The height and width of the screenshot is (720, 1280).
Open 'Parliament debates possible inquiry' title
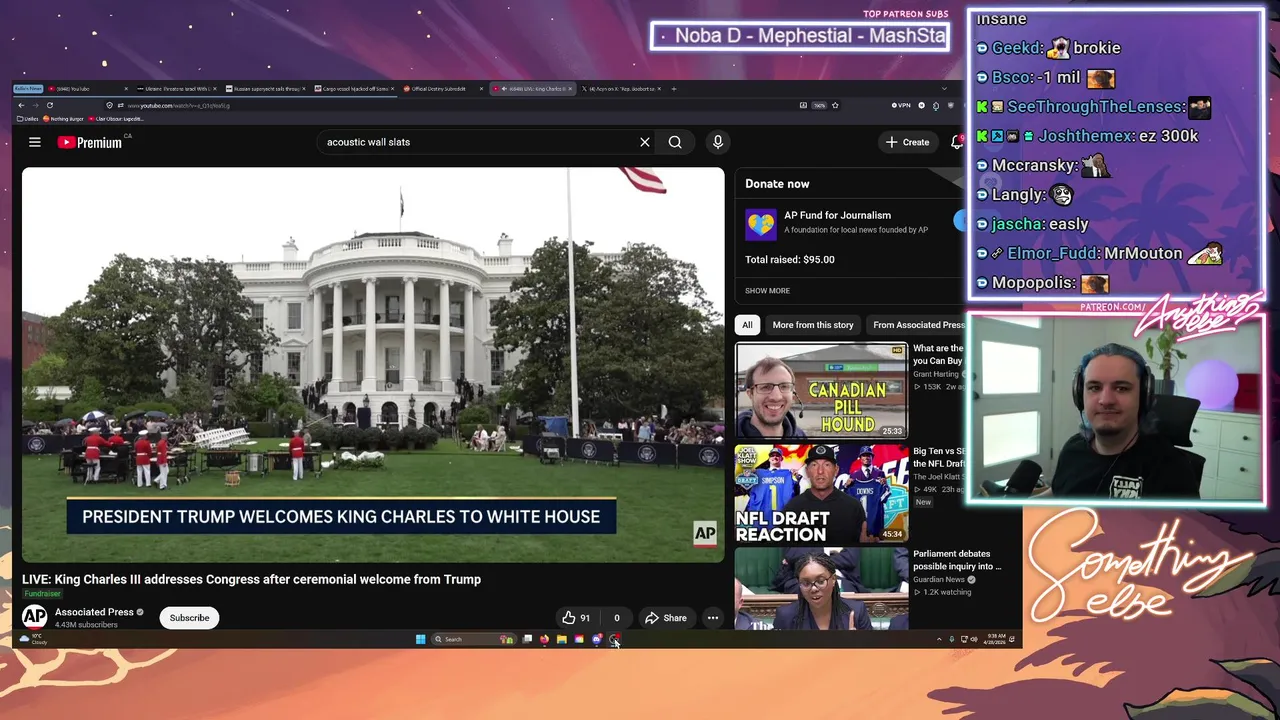coord(957,560)
